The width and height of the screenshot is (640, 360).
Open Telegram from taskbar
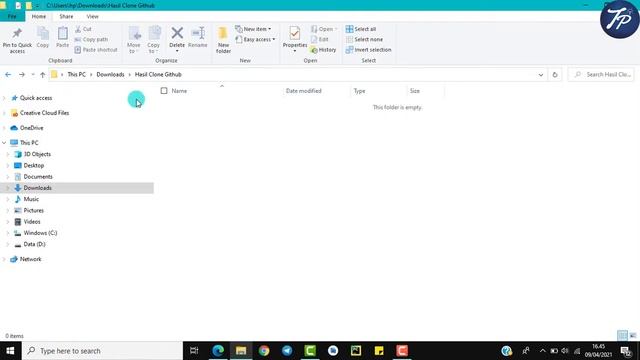[x=287, y=351]
